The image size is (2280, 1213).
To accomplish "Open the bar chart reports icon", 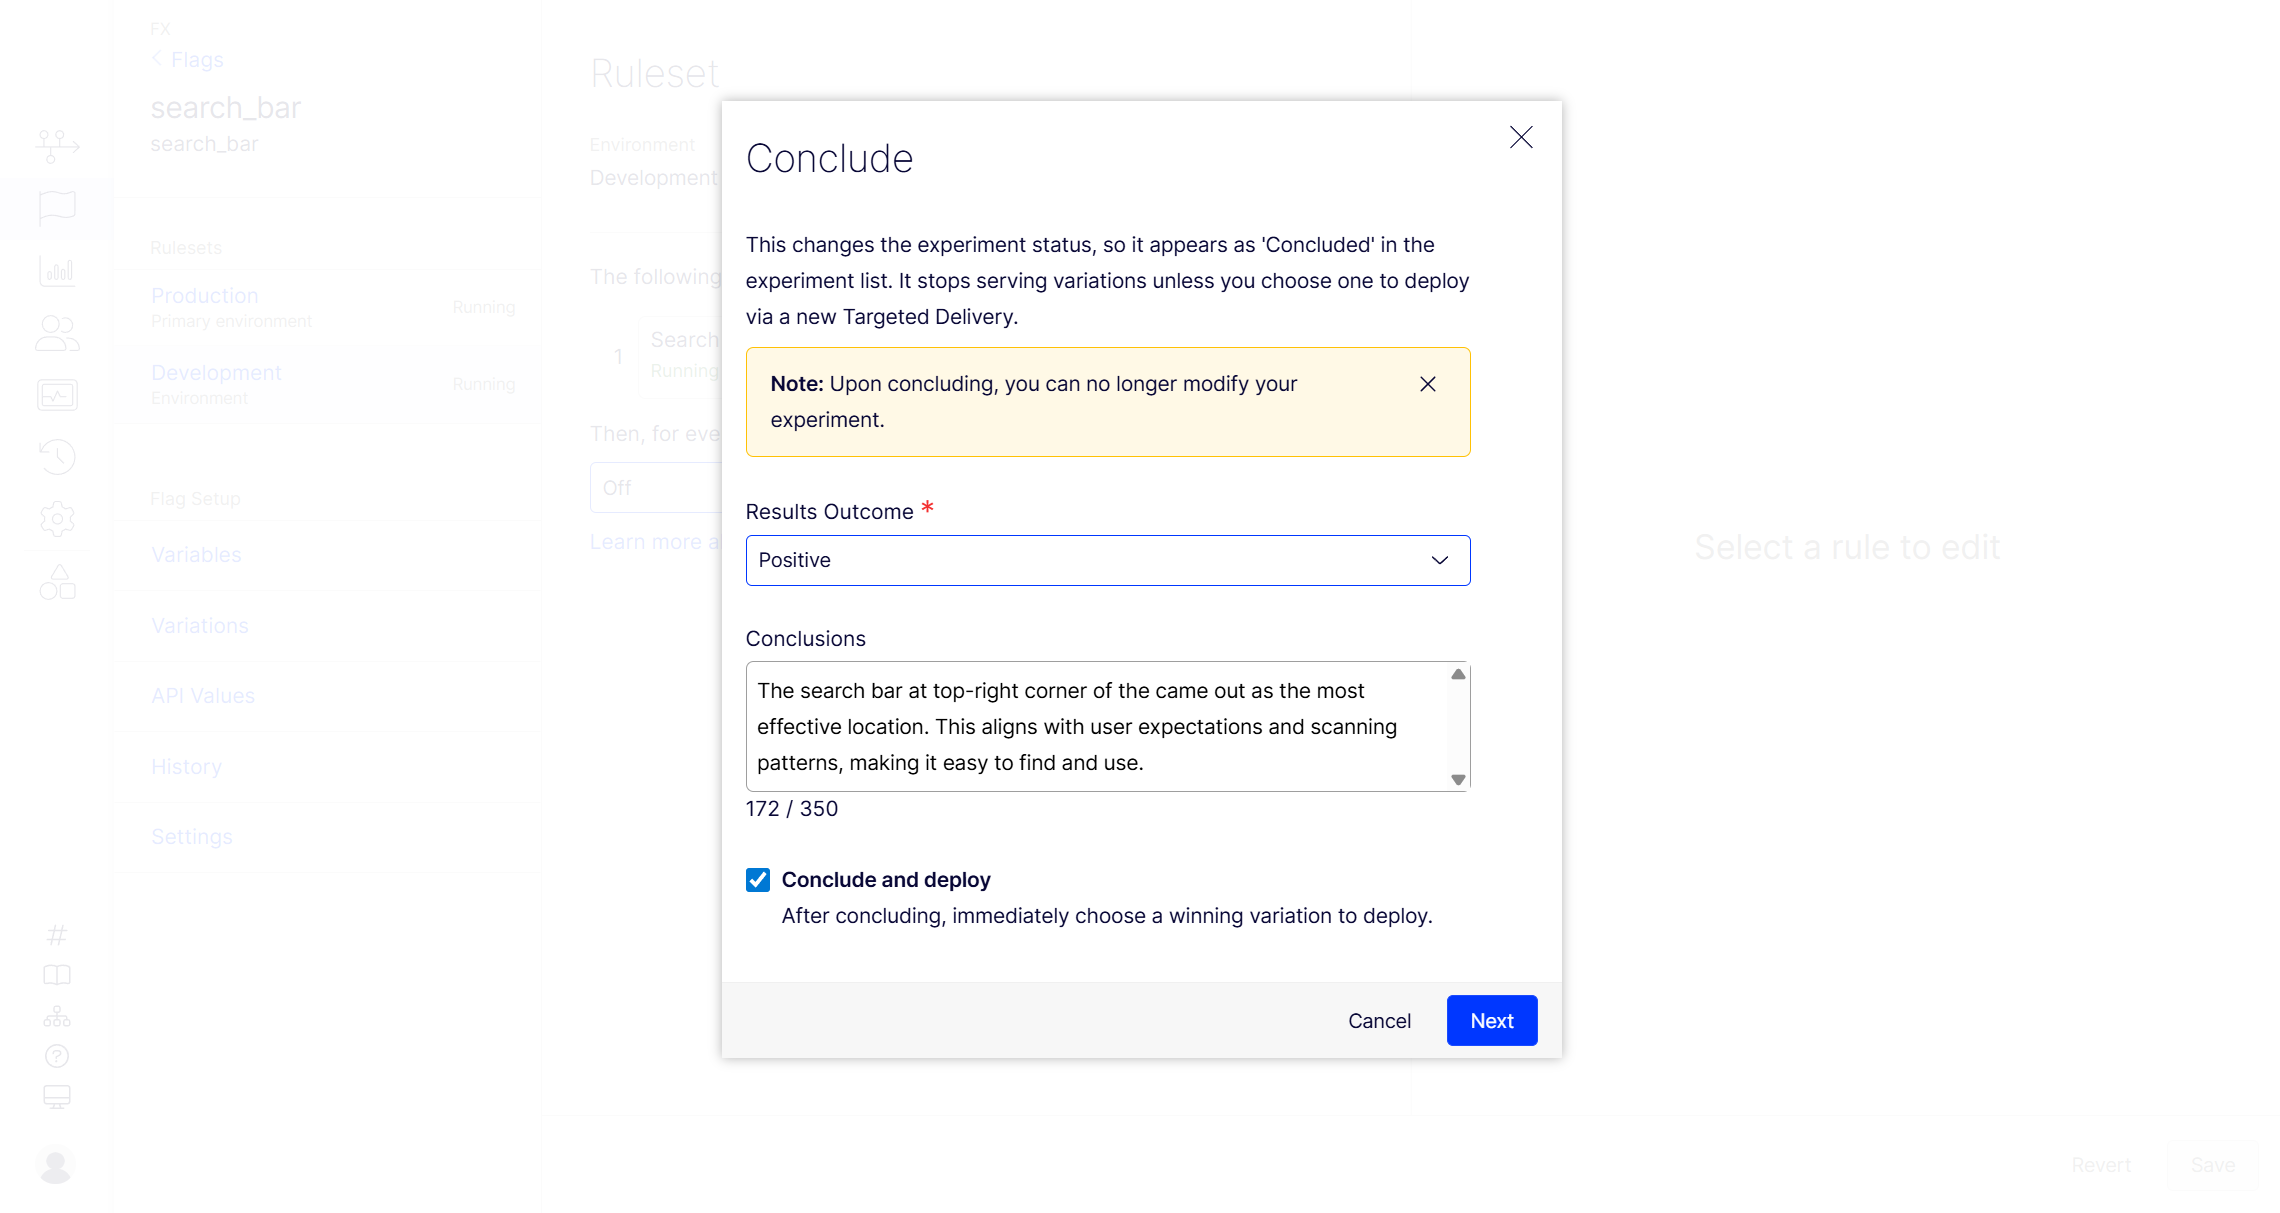I will click(57, 271).
